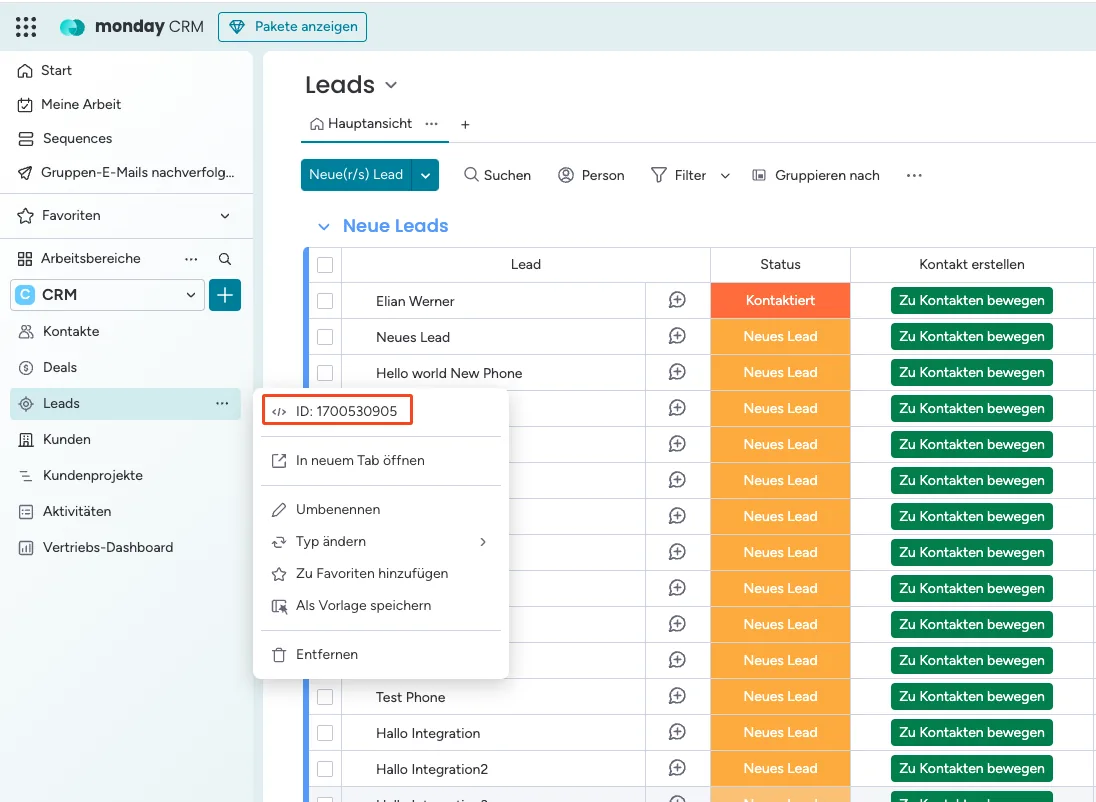This screenshot has height=802, width=1096.
Task: Choose In neuem Tab öffnen
Action: click(x=382, y=461)
